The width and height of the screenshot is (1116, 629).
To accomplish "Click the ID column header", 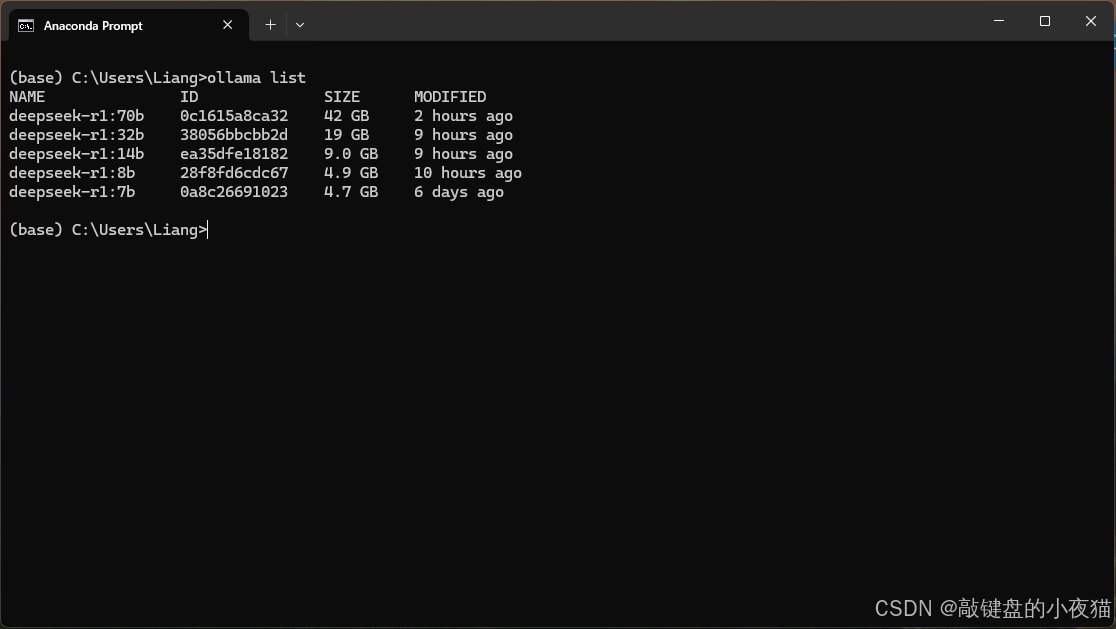I will [189, 97].
